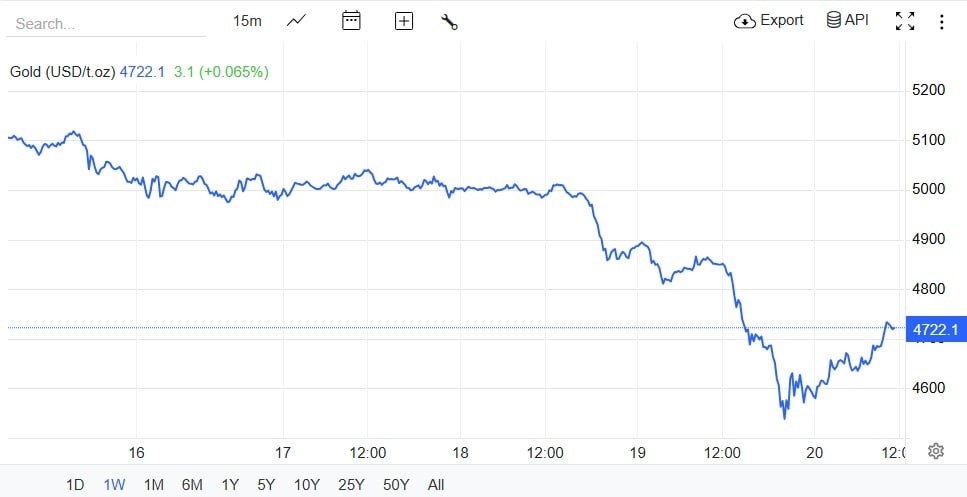This screenshot has width=967, height=497.
Task: Enter fullscreen chart mode
Action: [905, 21]
